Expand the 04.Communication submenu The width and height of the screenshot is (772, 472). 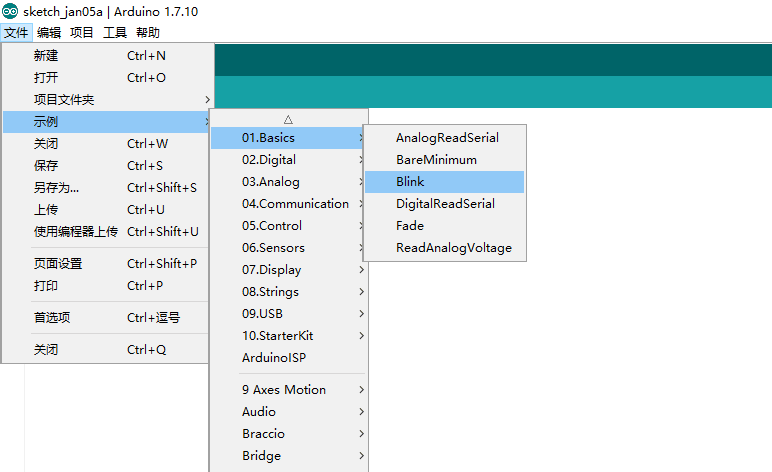coord(295,204)
